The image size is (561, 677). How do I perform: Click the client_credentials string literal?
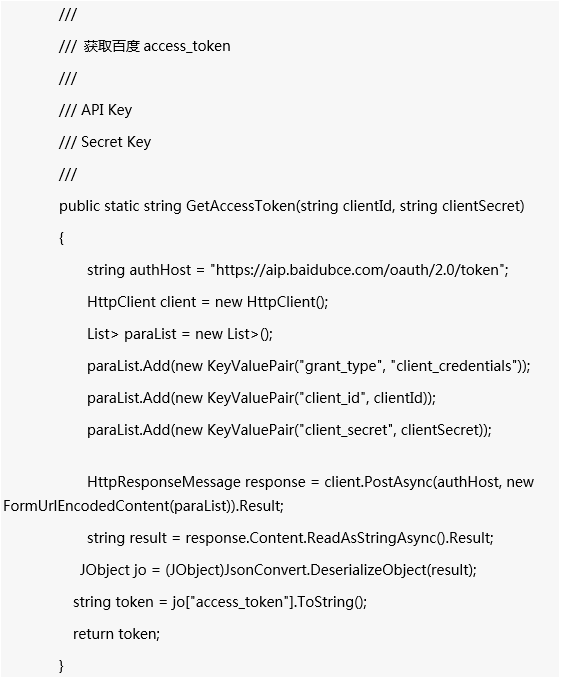click(455, 366)
